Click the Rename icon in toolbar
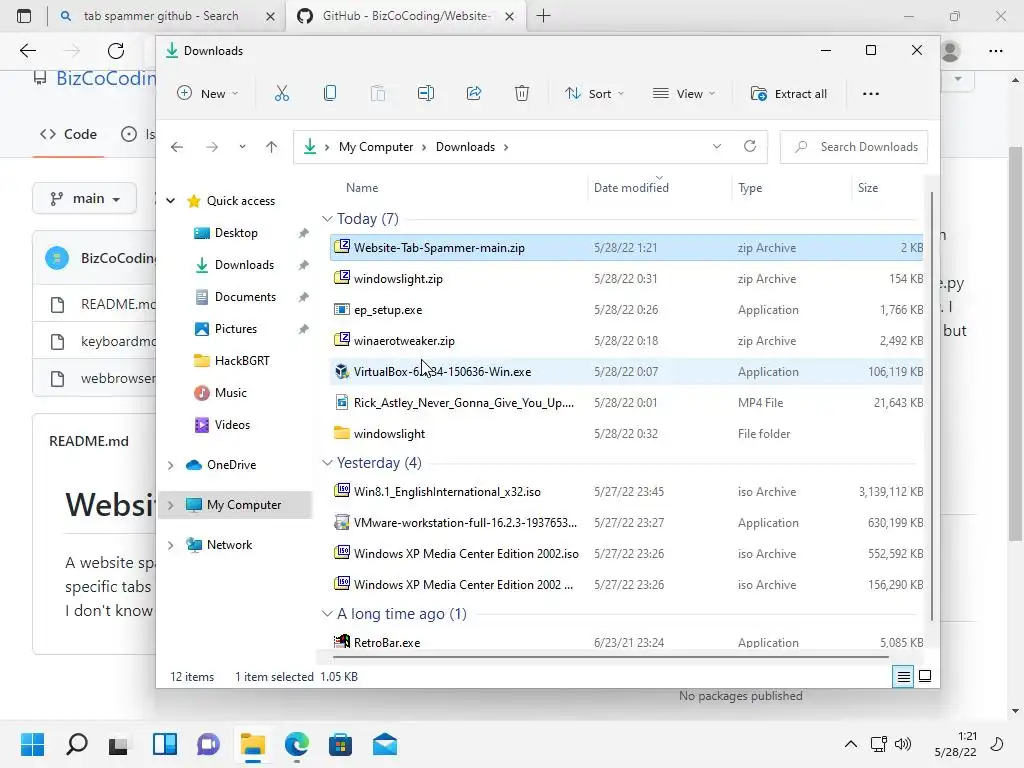 (426, 93)
